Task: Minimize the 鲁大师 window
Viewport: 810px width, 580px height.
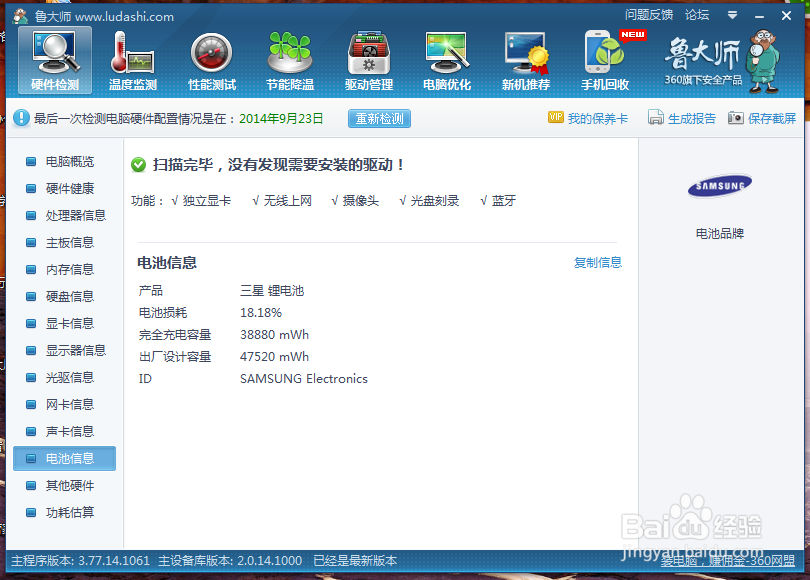Action: (759, 16)
